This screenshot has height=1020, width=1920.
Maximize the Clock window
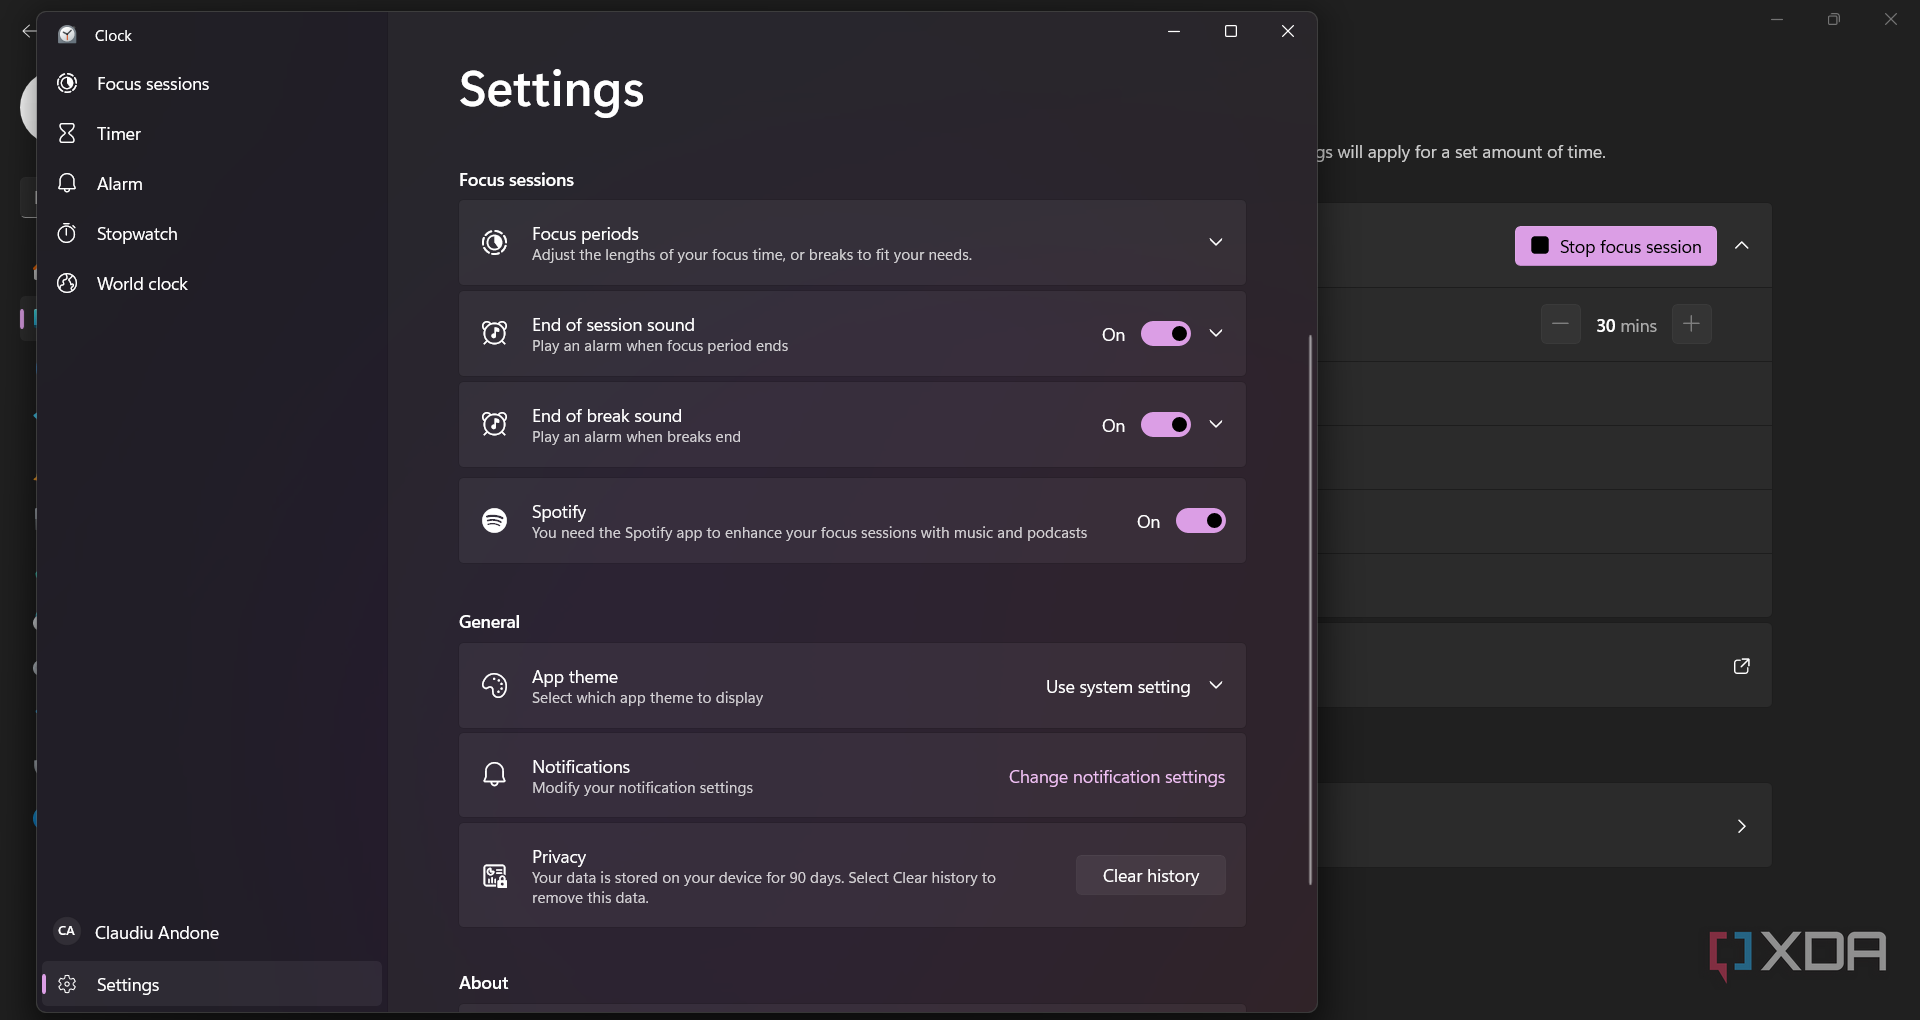click(x=1231, y=32)
